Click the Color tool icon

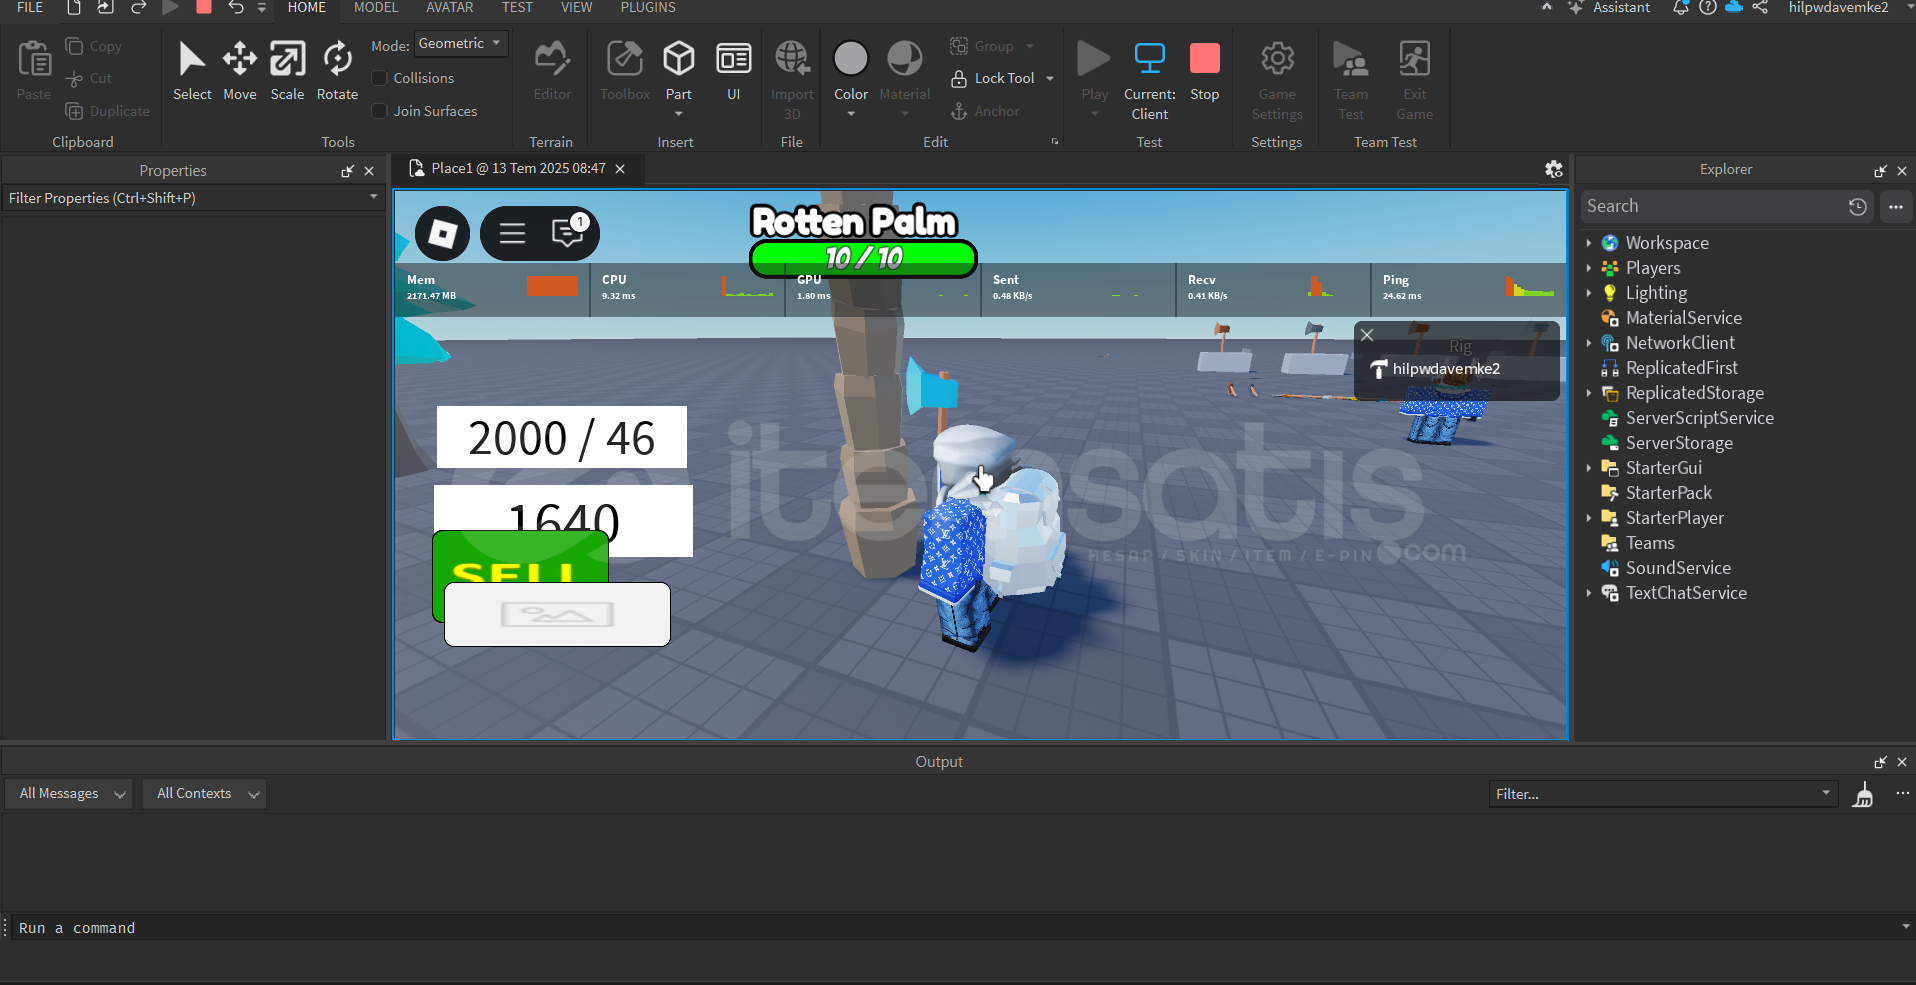(851, 59)
